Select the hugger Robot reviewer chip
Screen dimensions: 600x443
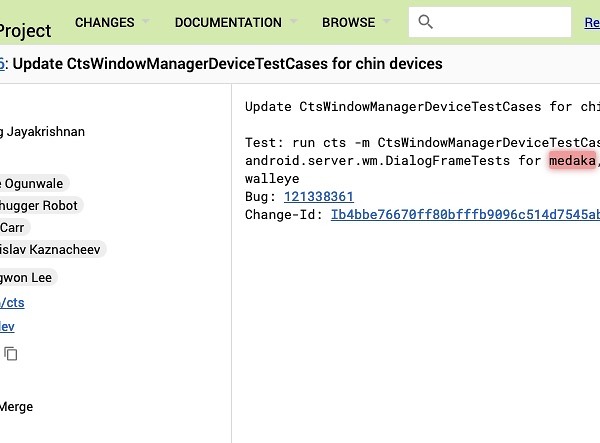[40, 205]
